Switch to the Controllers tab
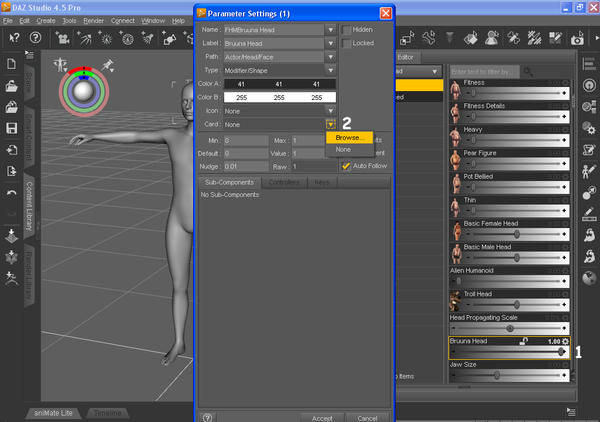Viewport: 600px width, 422px height. 284,182
